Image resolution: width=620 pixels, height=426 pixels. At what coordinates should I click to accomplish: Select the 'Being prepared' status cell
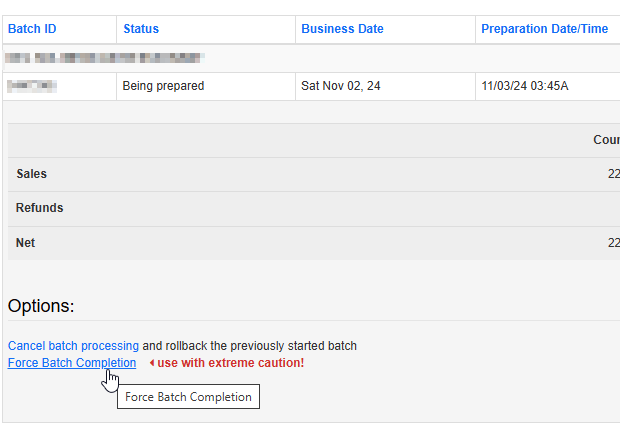(163, 86)
